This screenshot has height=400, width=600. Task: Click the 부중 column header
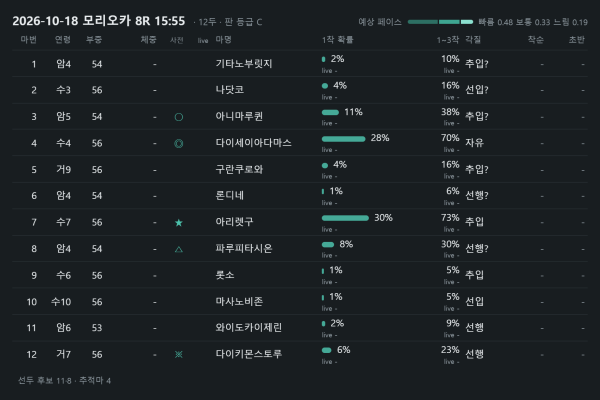click(94, 40)
